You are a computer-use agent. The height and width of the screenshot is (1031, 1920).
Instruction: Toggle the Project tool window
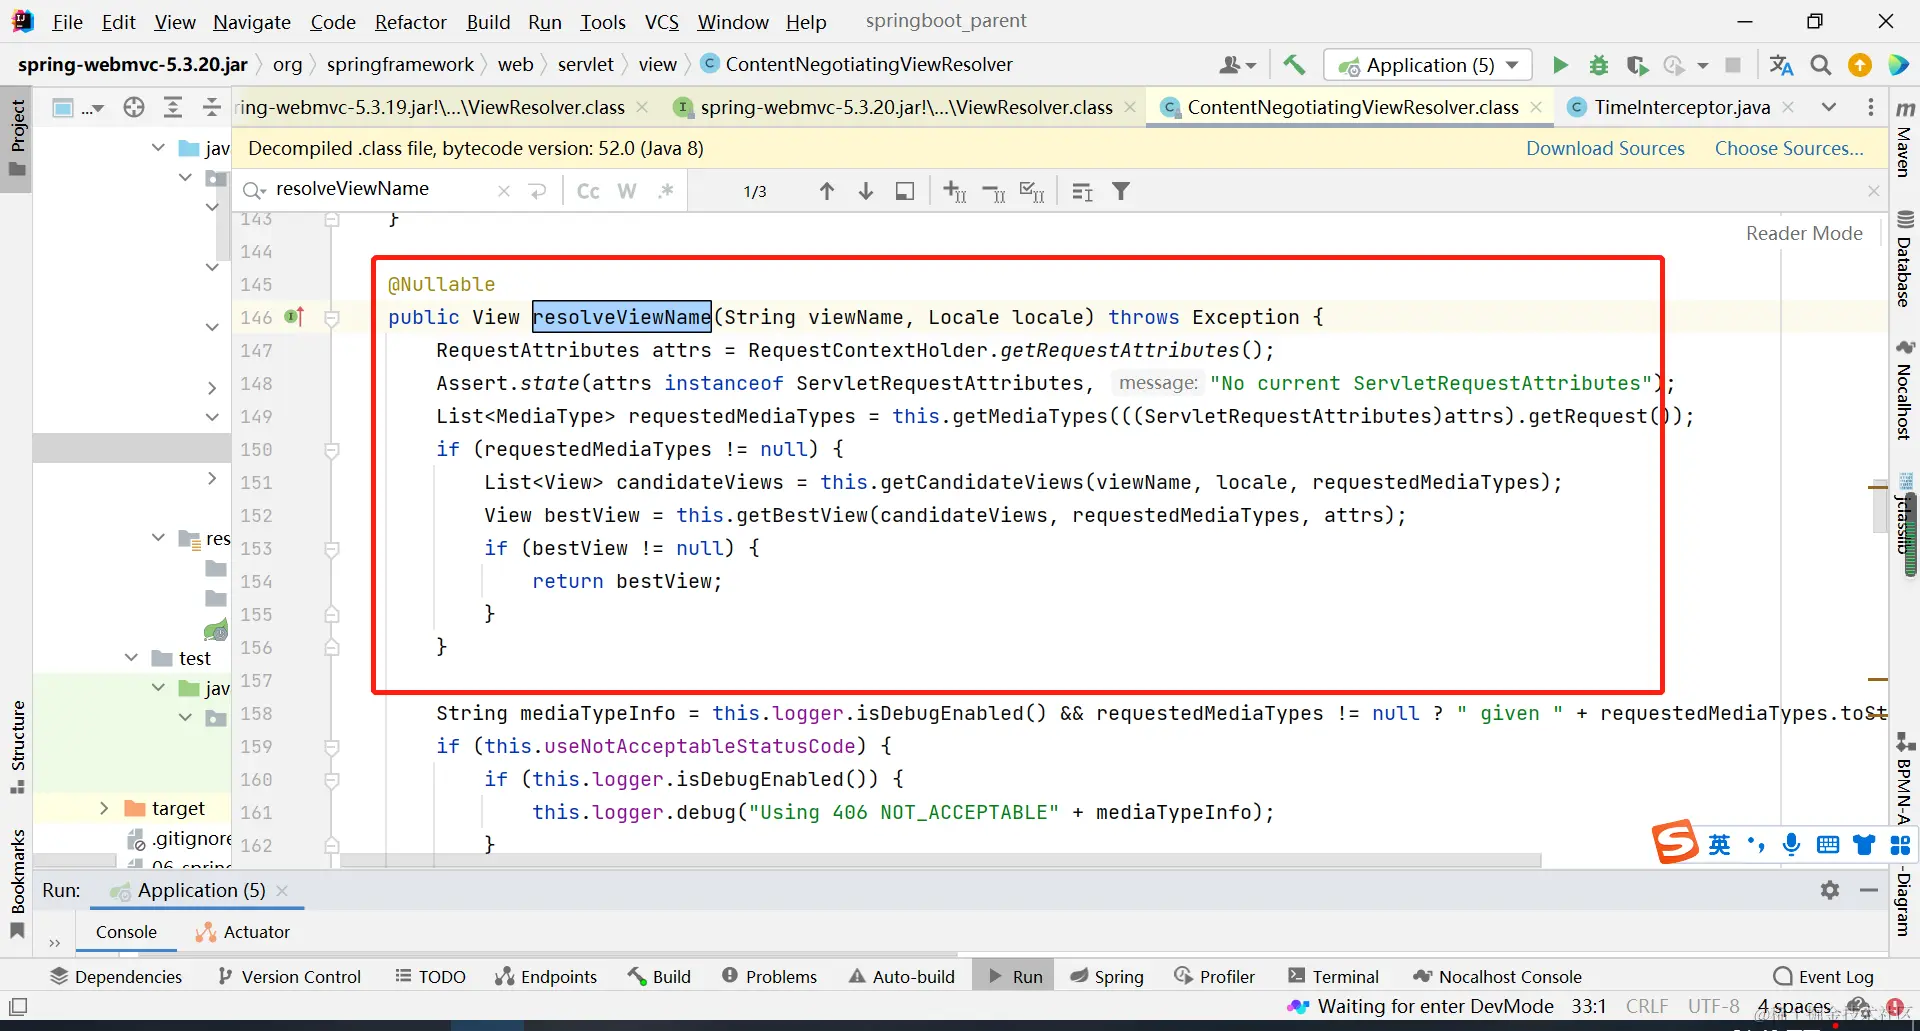(x=18, y=137)
